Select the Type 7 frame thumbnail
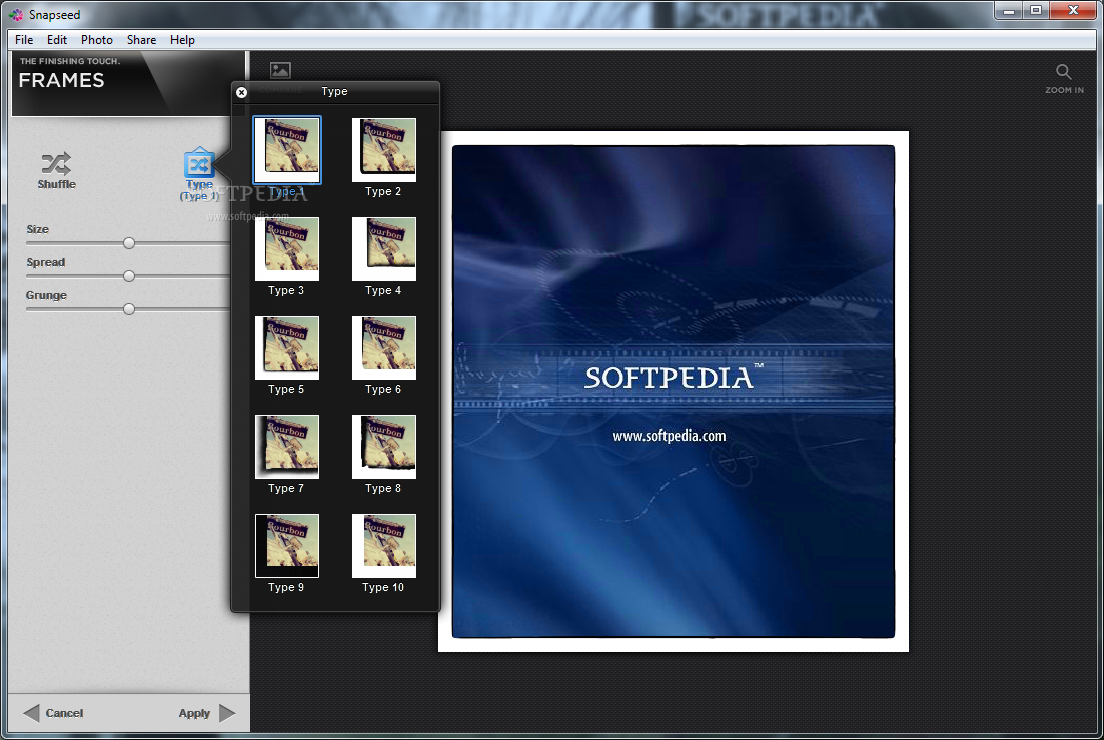This screenshot has height=740, width=1104. click(287, 447)
